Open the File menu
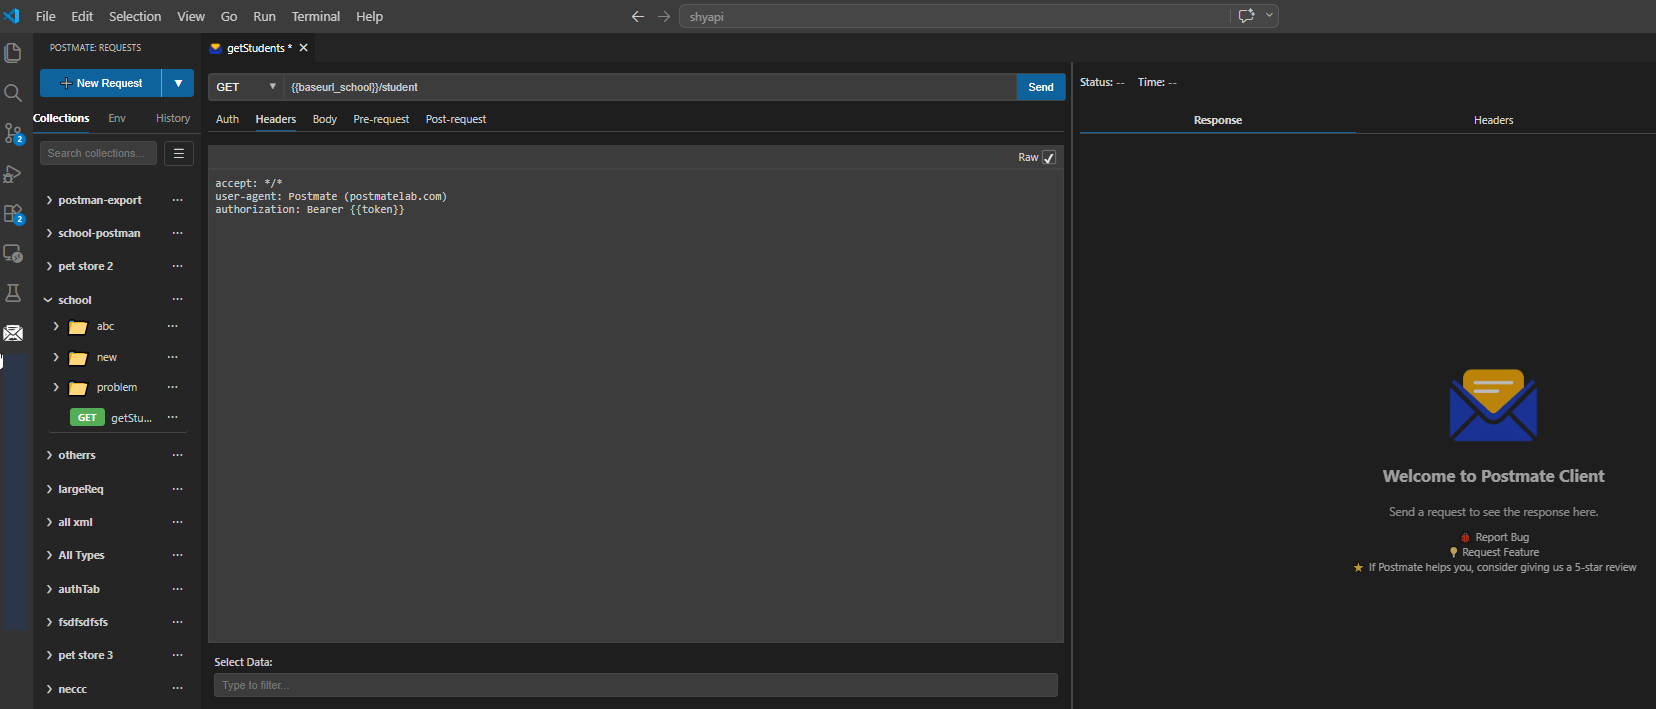Image resolution: width=1656 pixels, height=709 pixels. [46, 16]
